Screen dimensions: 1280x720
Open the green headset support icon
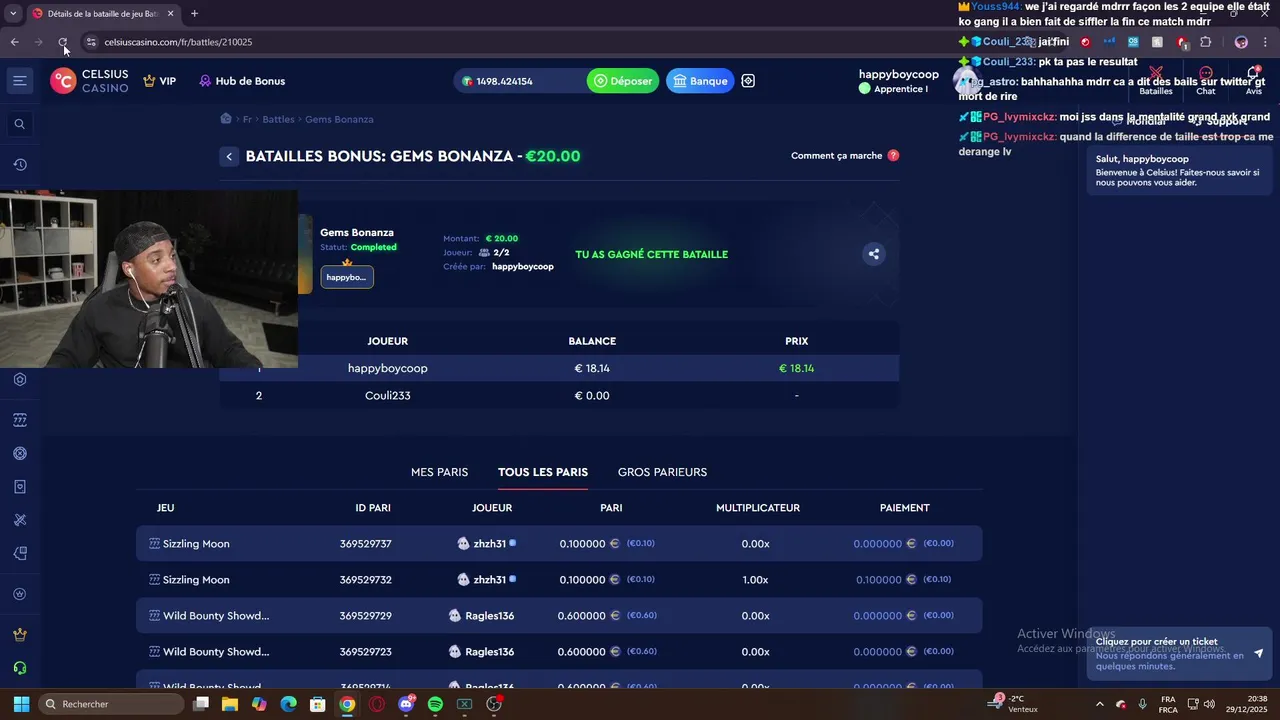(x=19, y=668)
